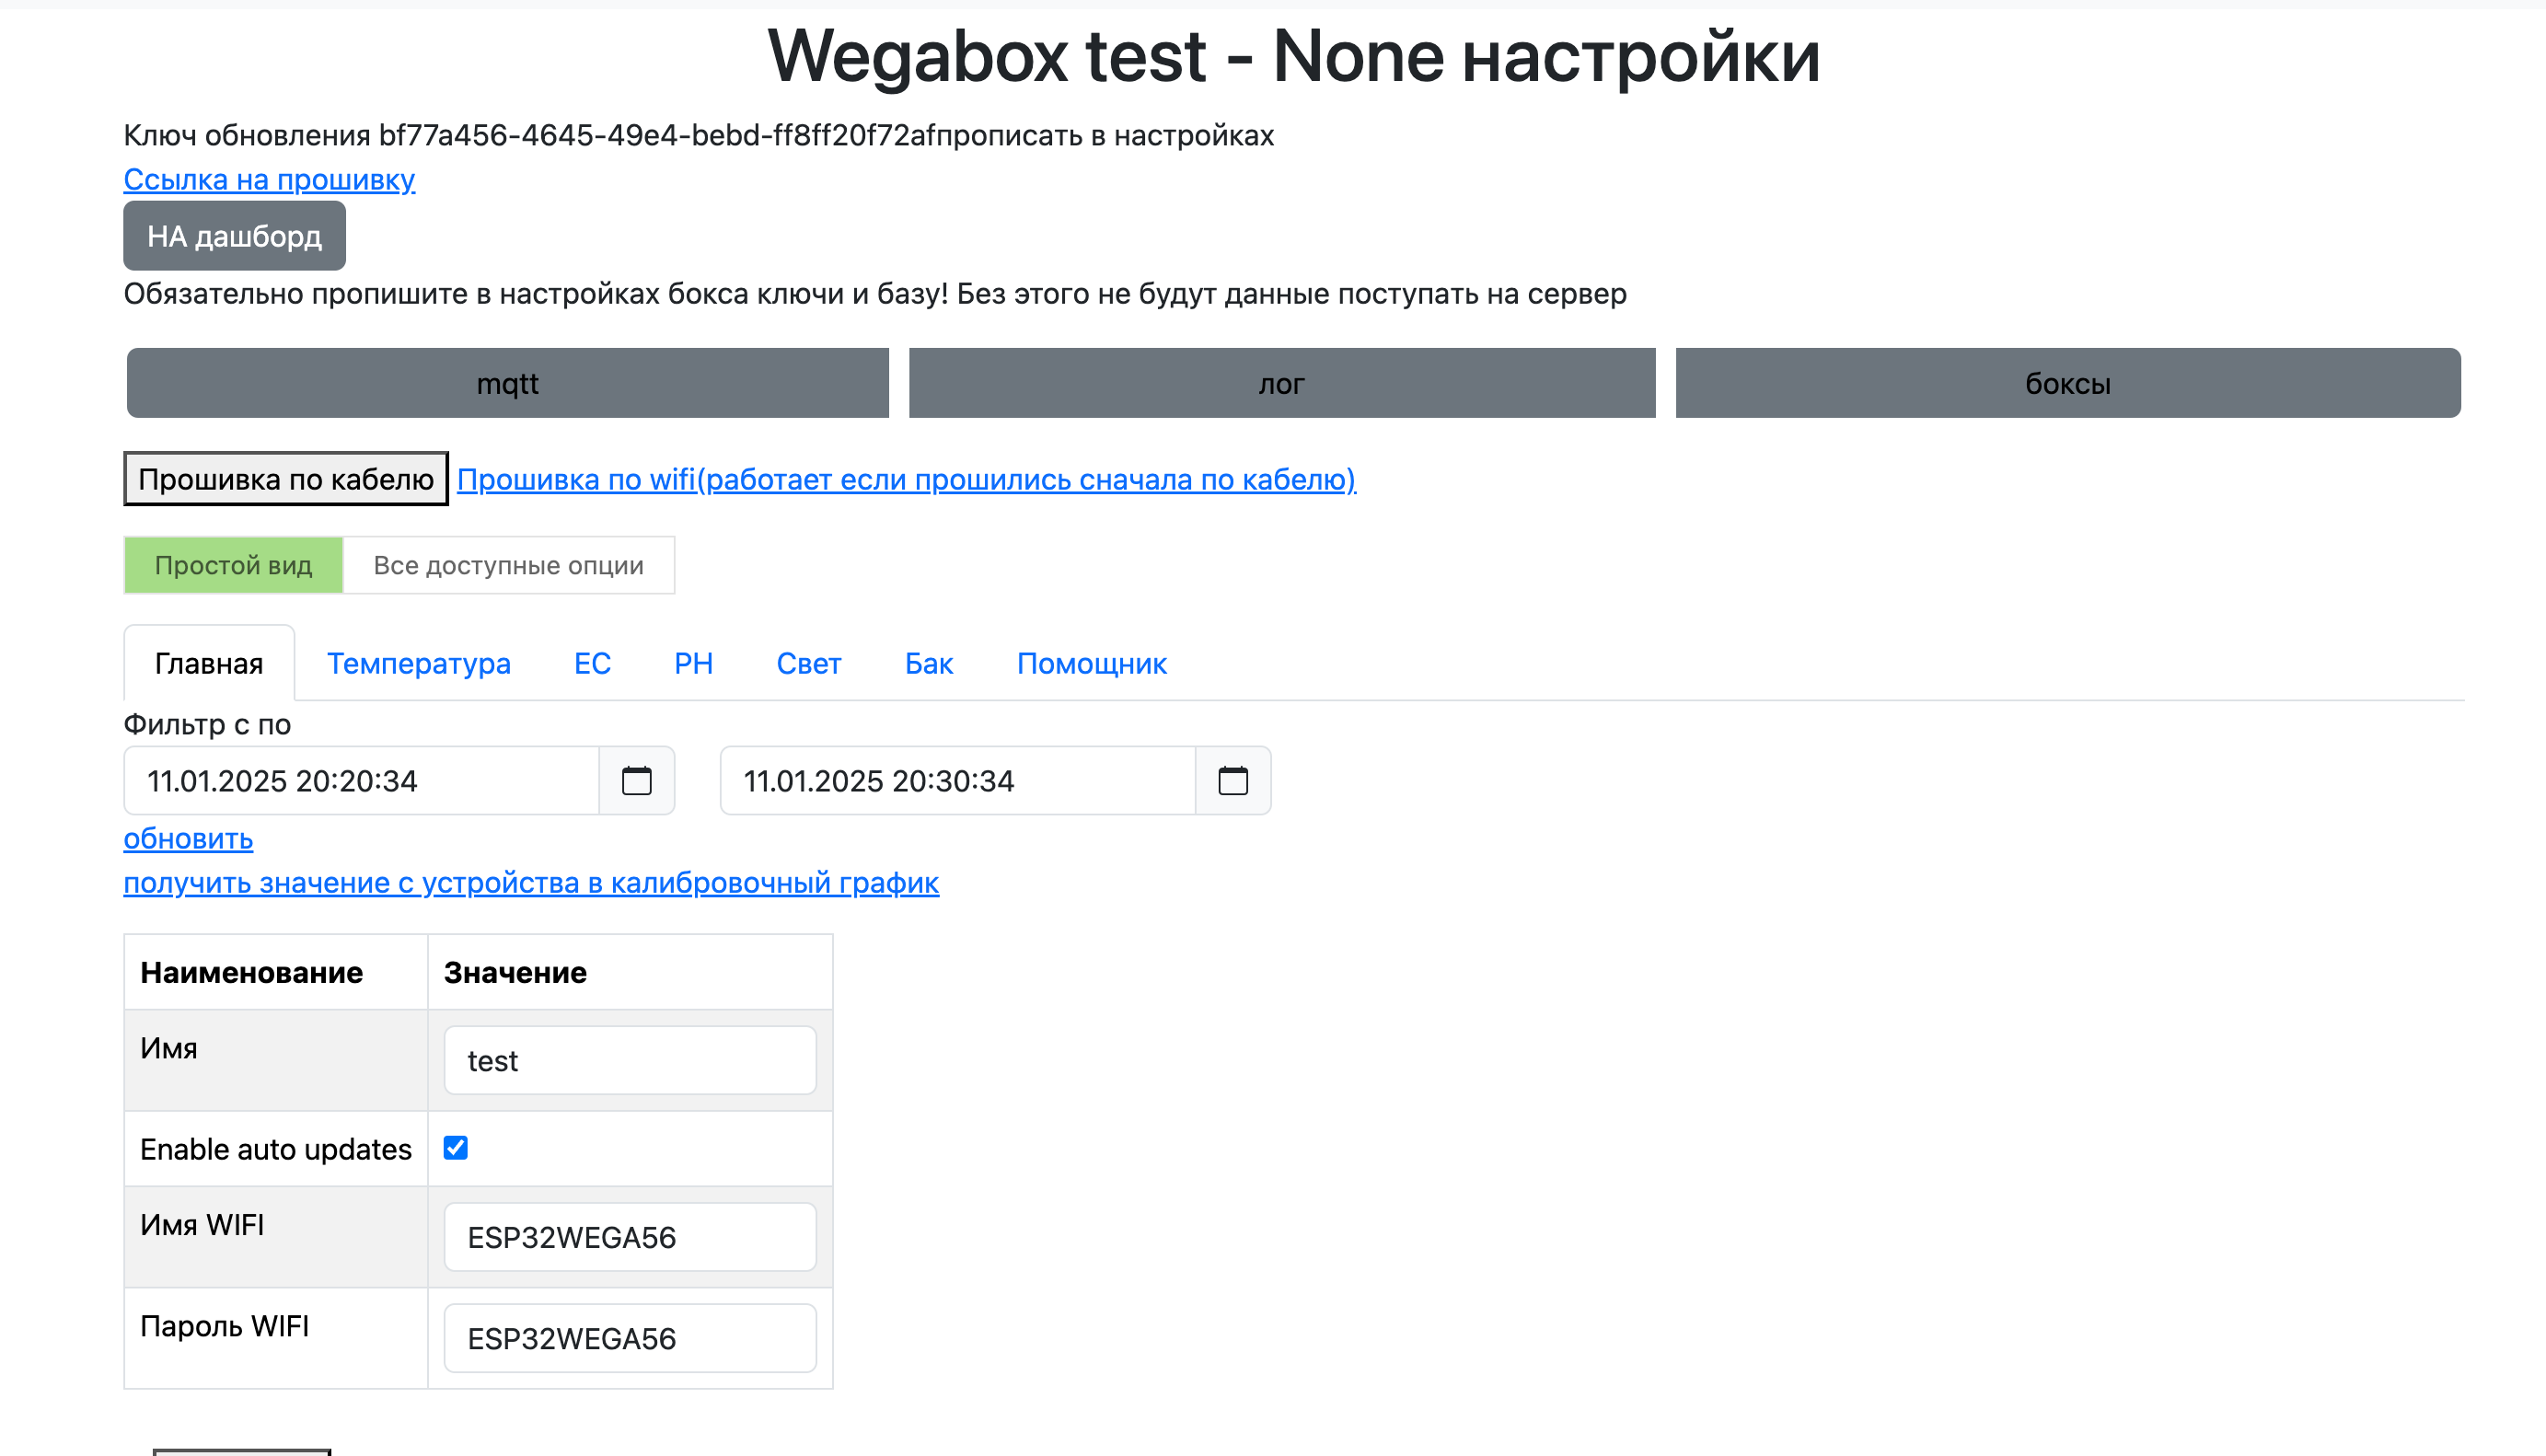Click the боксы button

pos(2067,383)
